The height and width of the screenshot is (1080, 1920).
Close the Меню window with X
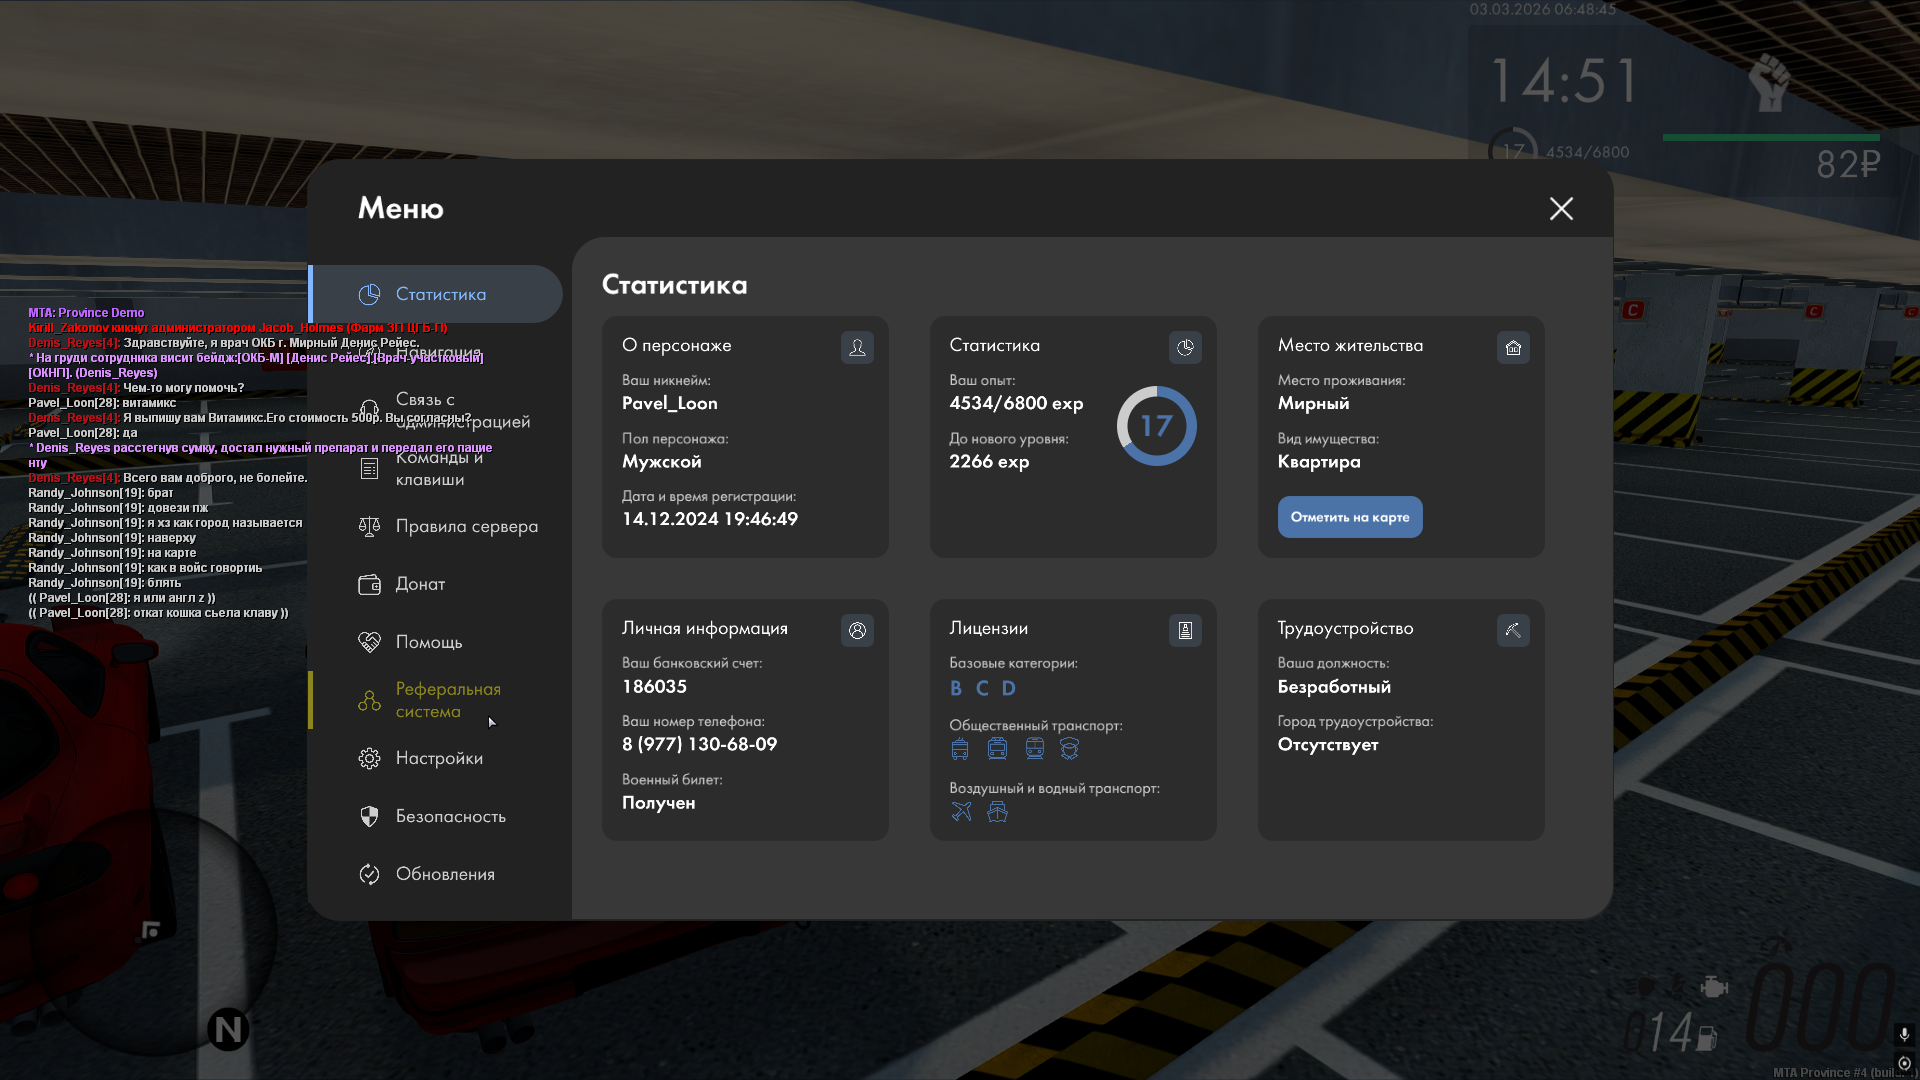[1561, 208]
